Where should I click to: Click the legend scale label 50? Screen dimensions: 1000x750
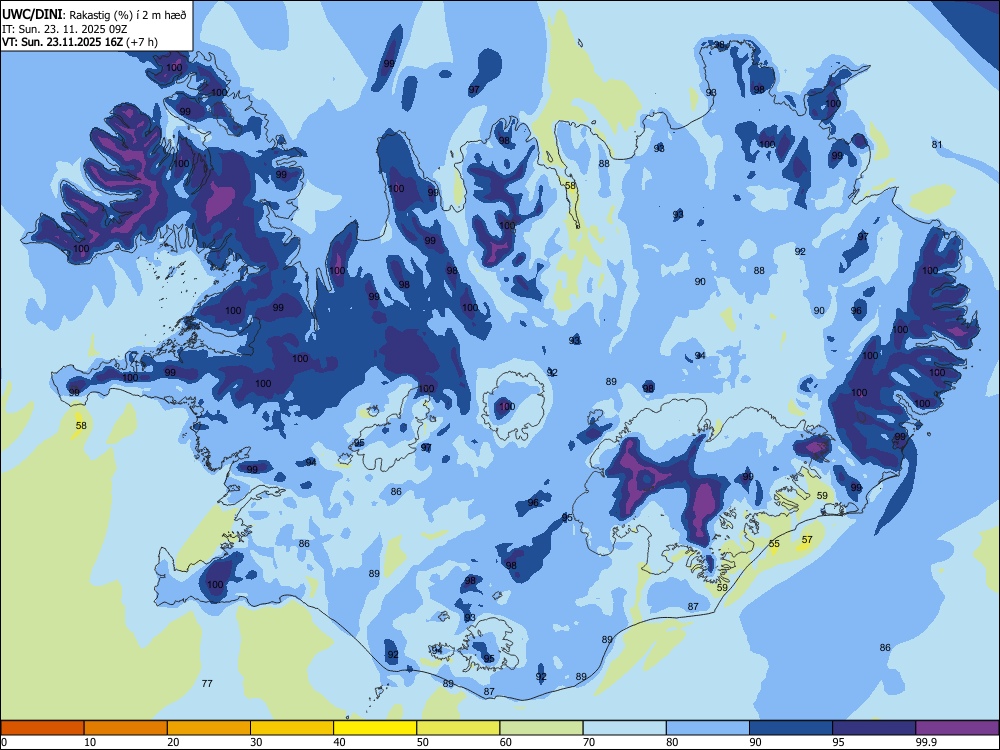click(423, 742)
